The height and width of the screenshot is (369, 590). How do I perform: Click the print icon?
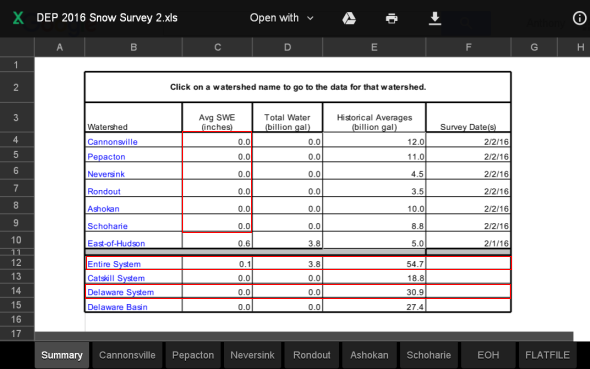392,18
